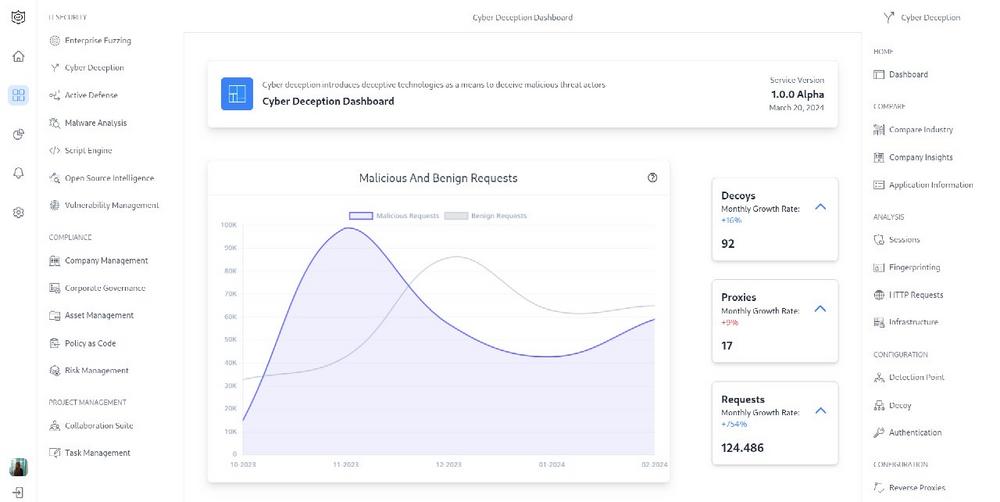
Task: Click the Malicious Requests purple legend swatch
Action: coord(361,216)
